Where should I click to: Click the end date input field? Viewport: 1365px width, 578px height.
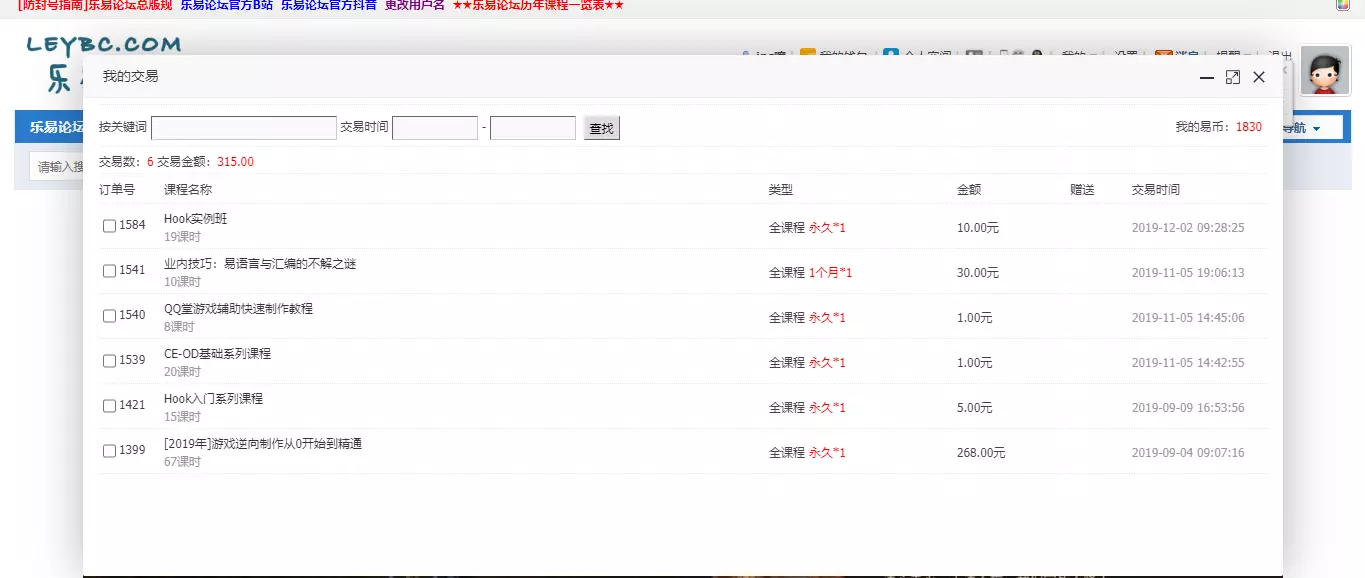532,128
